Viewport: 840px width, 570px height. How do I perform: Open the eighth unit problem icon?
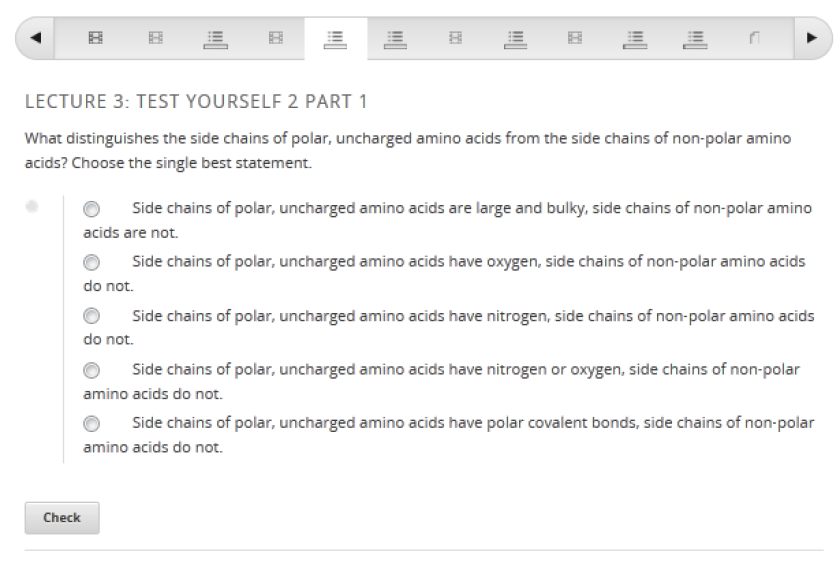pyautogui.click(x=515, y=39)
